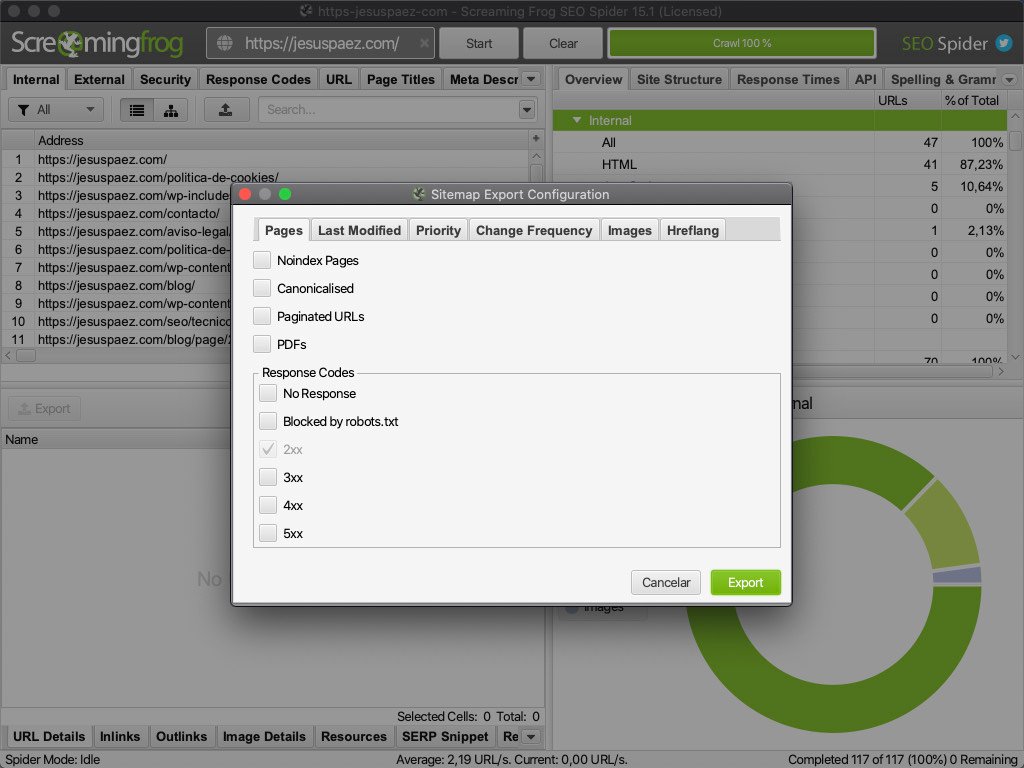The image size is (1024, 768).
Task: Open the All filter dropdown
Action: click(56, 110)
